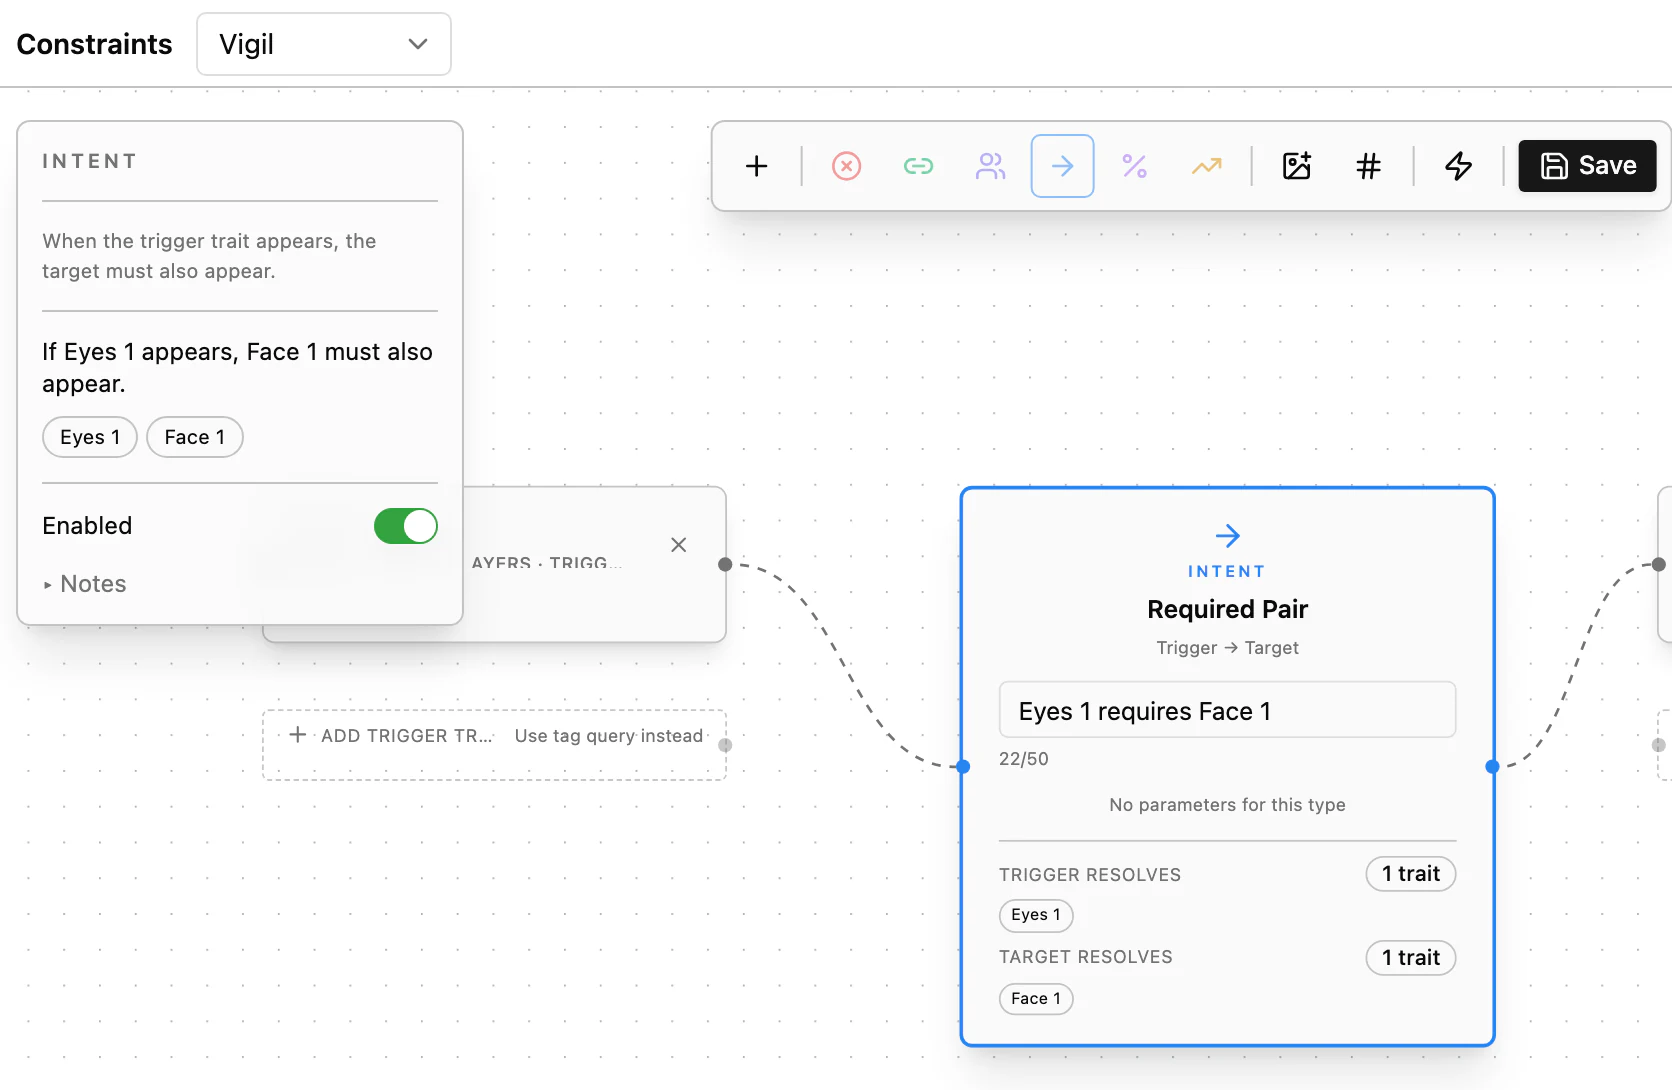The width and height of the screenshot is (1672, 1090).
Task: Toggle the Enabled switch off
Action: 406,526
